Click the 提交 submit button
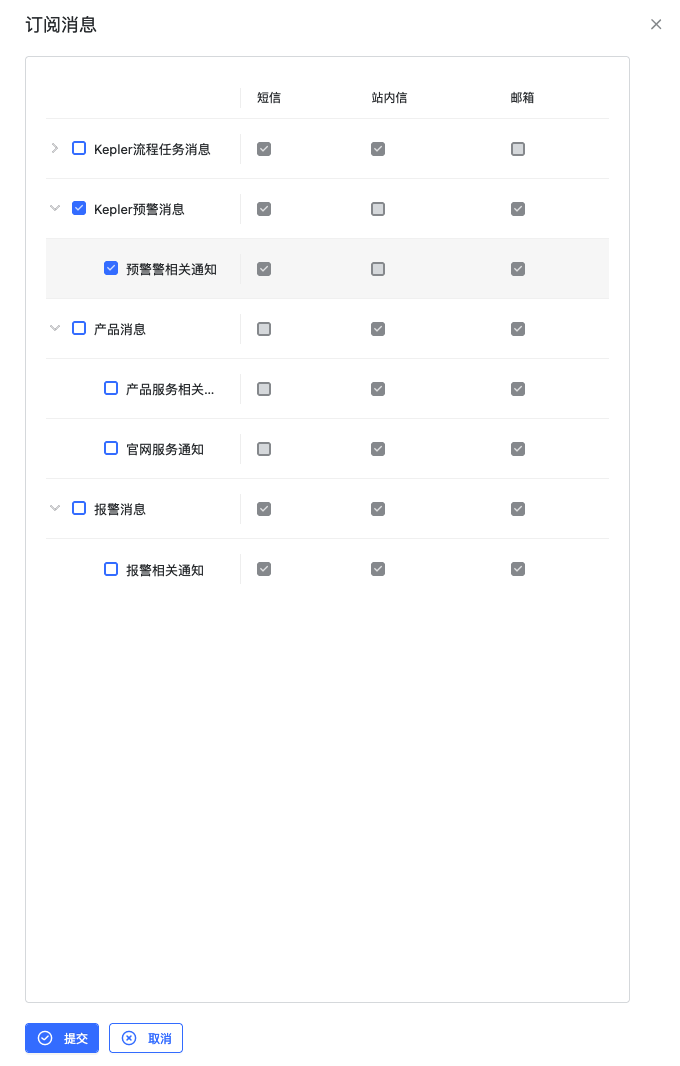This screenshot has width=680, height=1066. pyautogui.click(x=62, y=1038)
